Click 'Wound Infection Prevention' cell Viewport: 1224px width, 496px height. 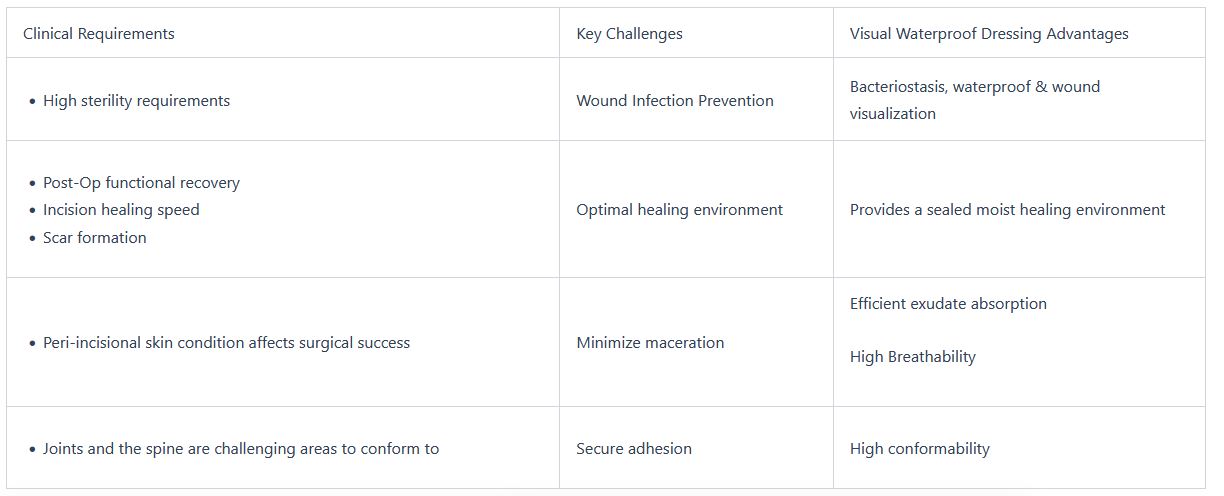point(674,101)
